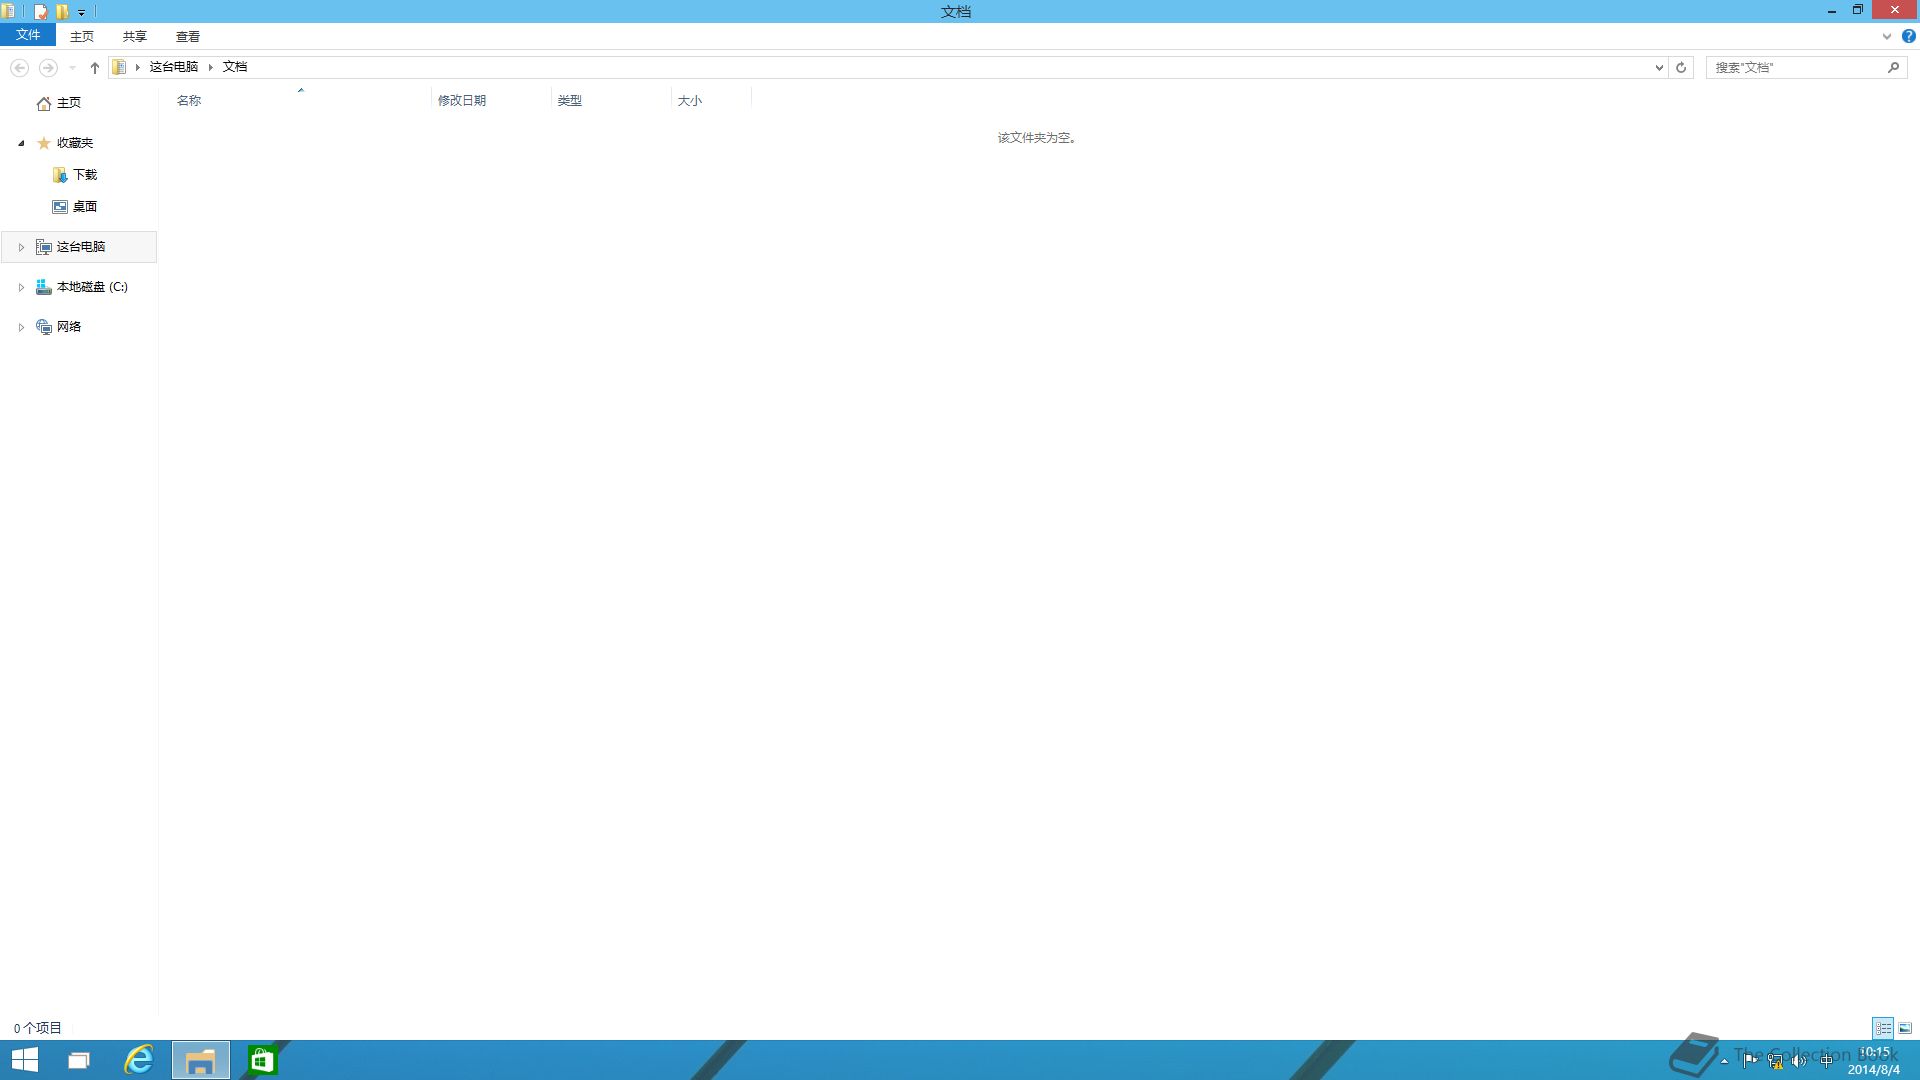Open Customize Quick Access Toolbar dropdown
Screen dimensions: 1920x1080
(82, 13)
